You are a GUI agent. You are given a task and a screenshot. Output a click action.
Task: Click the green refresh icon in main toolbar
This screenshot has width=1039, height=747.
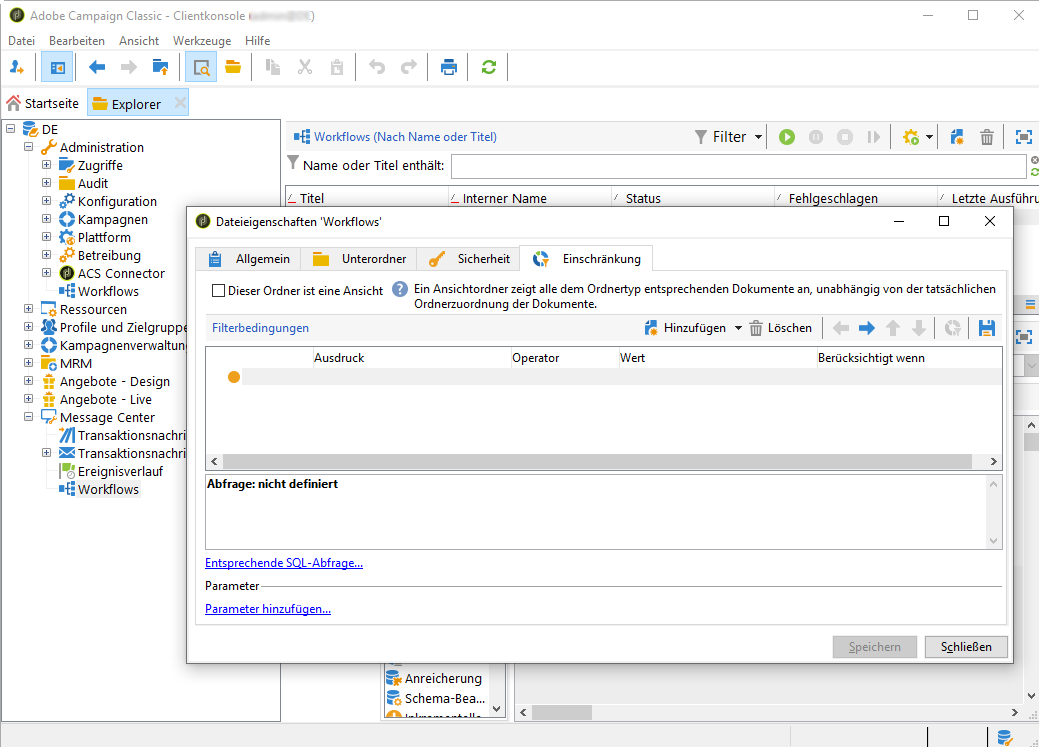pos(489,67)
